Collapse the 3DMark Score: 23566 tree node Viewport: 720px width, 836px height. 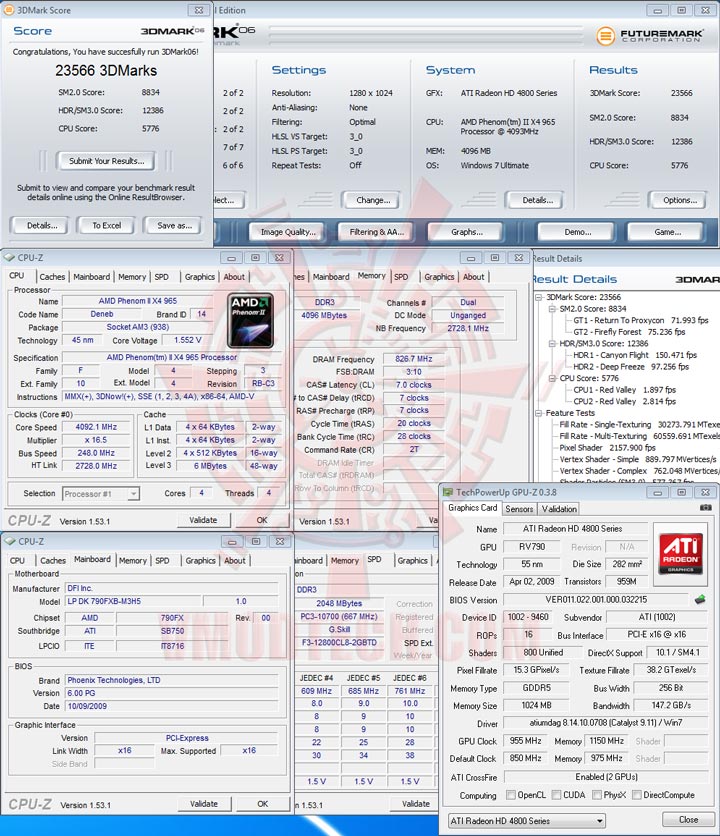[x=539, y=297]
